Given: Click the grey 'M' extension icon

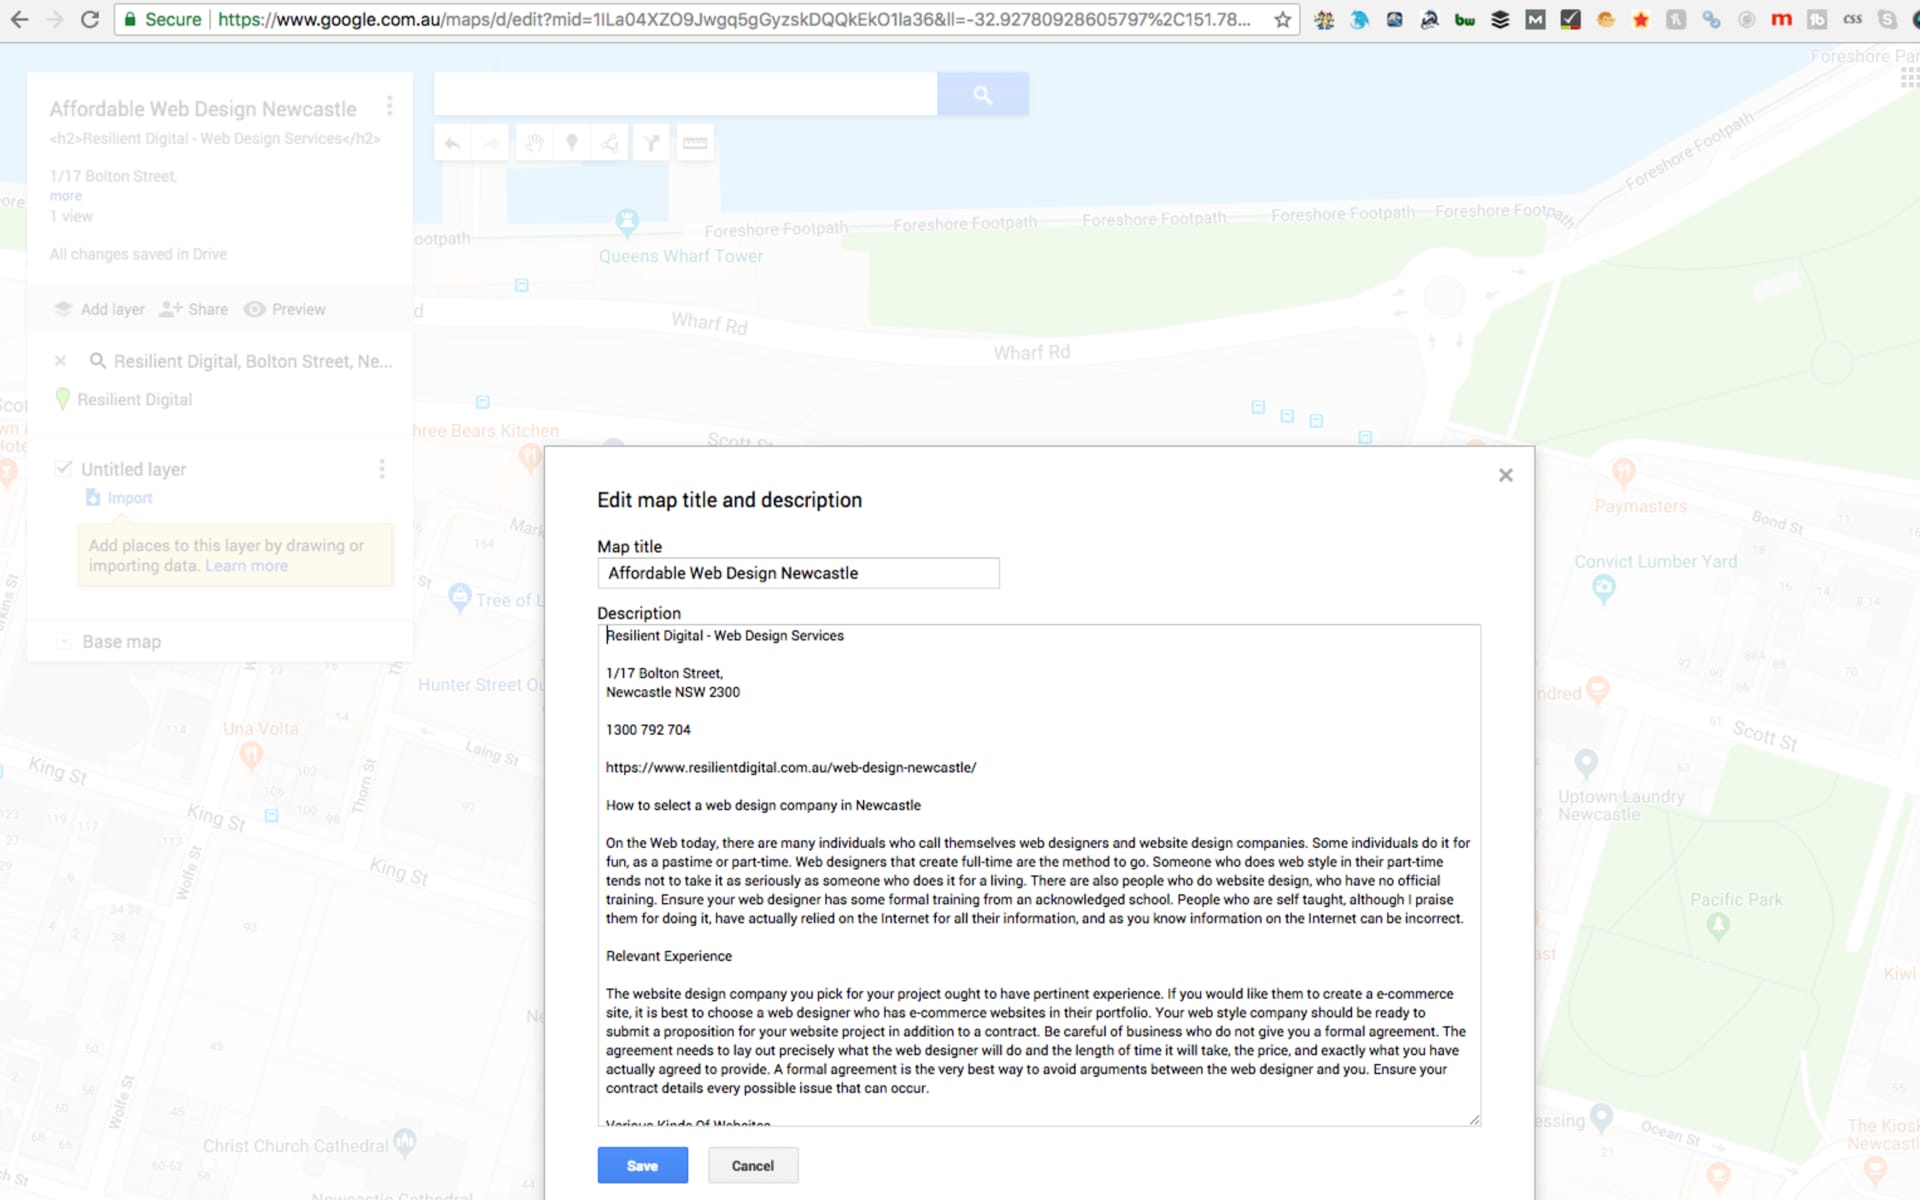Looking at the screenshot, I should [x=1535, y=19].
